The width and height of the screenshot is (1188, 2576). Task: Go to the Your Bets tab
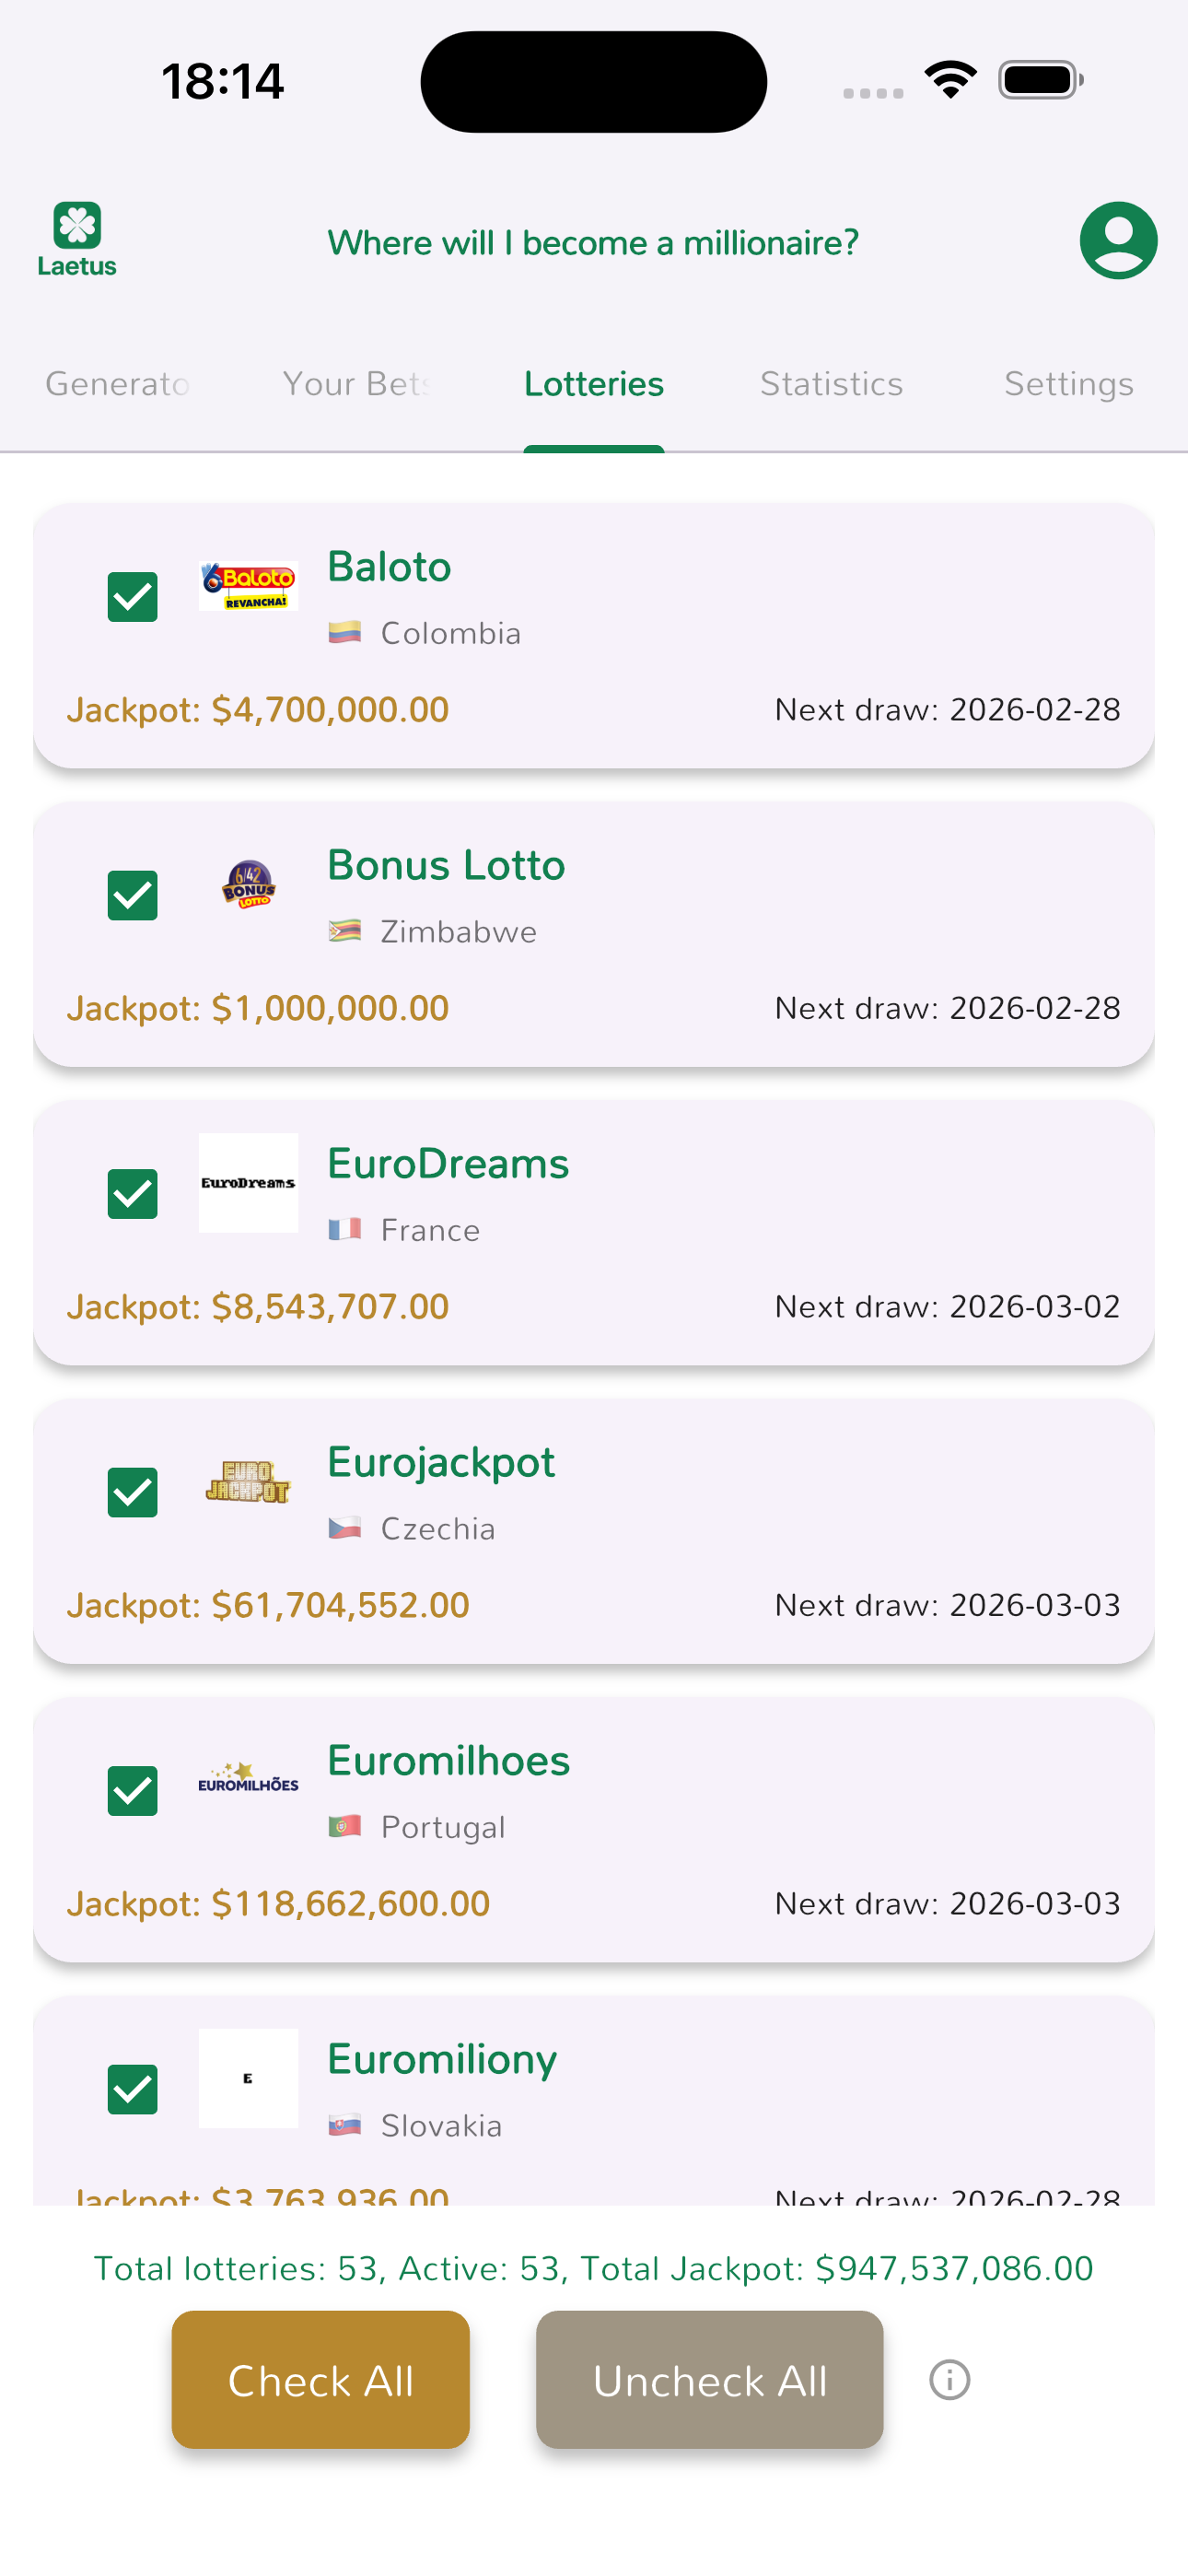point(356,384)
